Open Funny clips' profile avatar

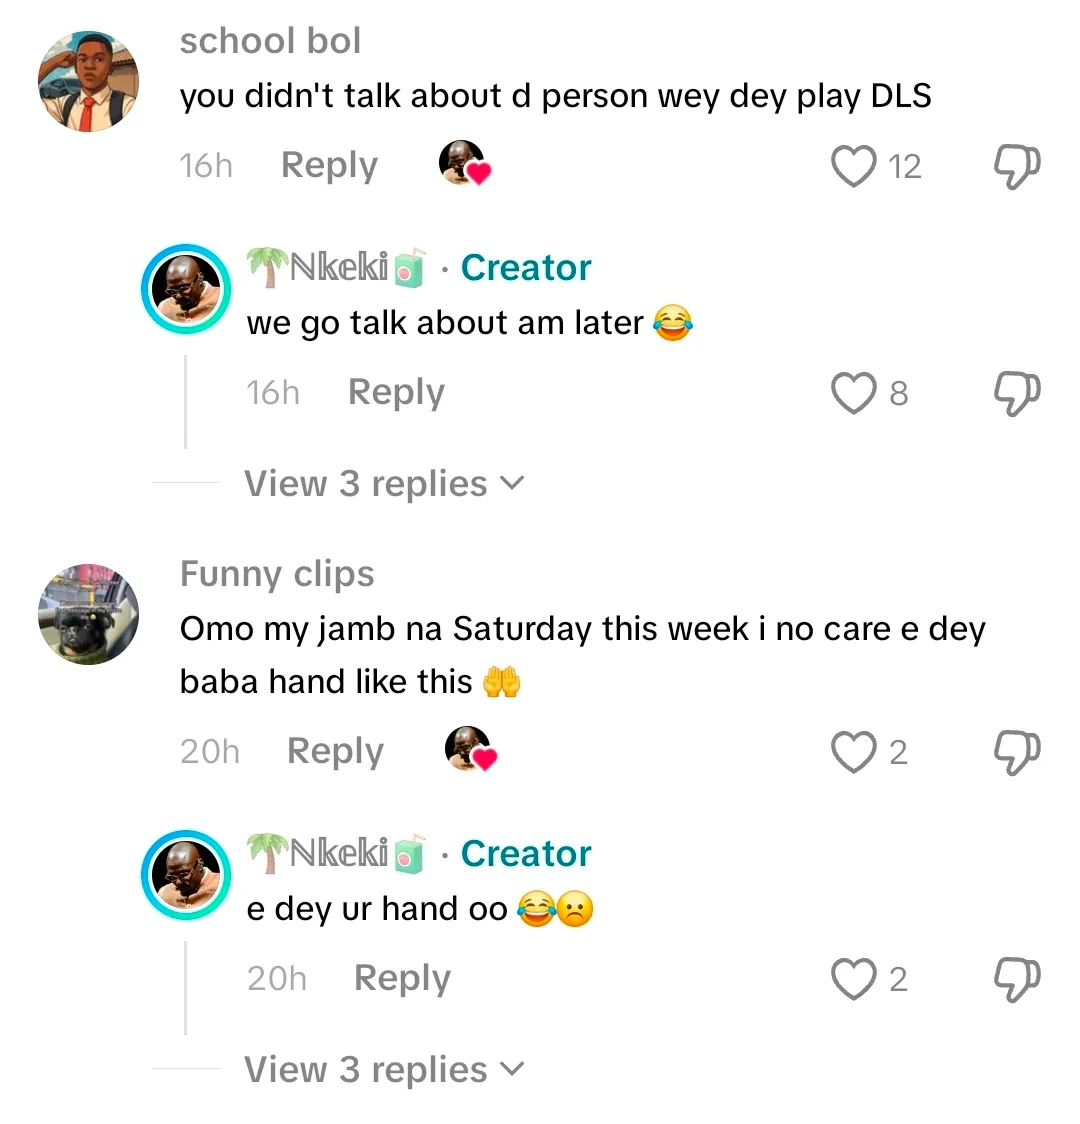pos(88,614)
